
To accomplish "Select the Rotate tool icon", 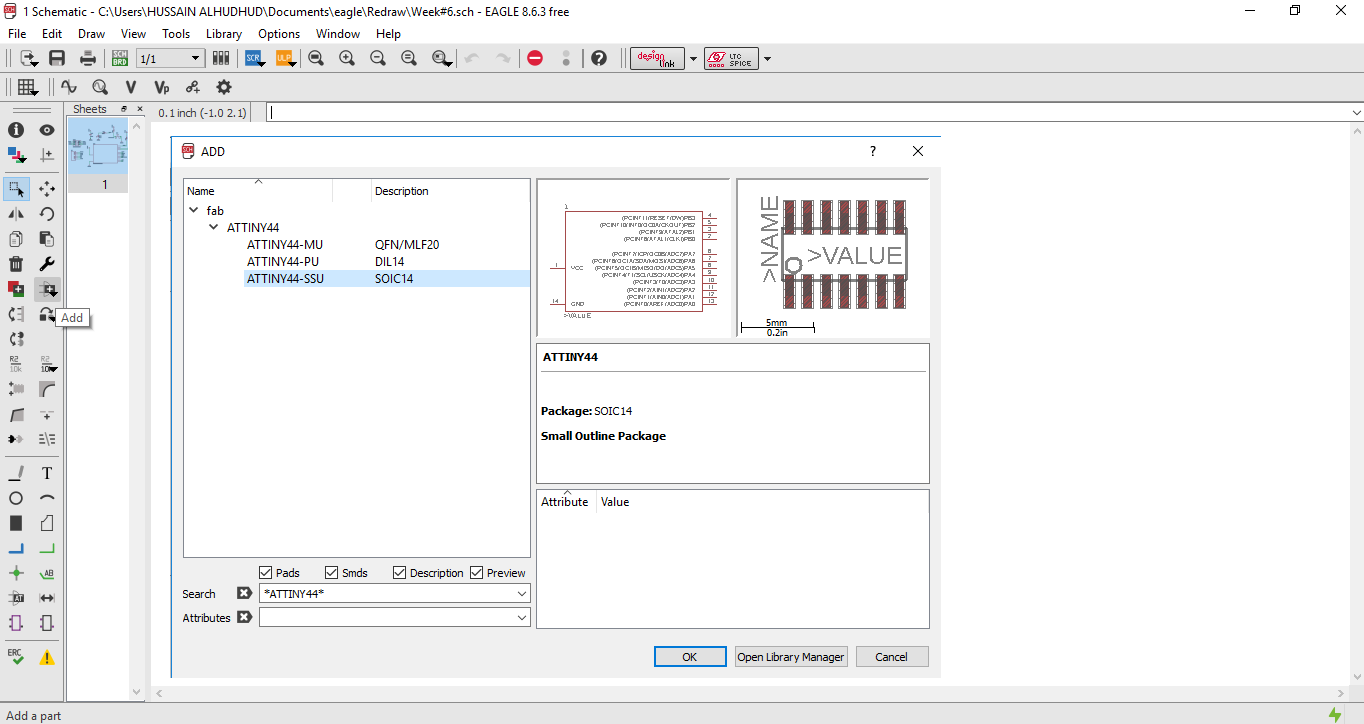I will coord(47,213).
